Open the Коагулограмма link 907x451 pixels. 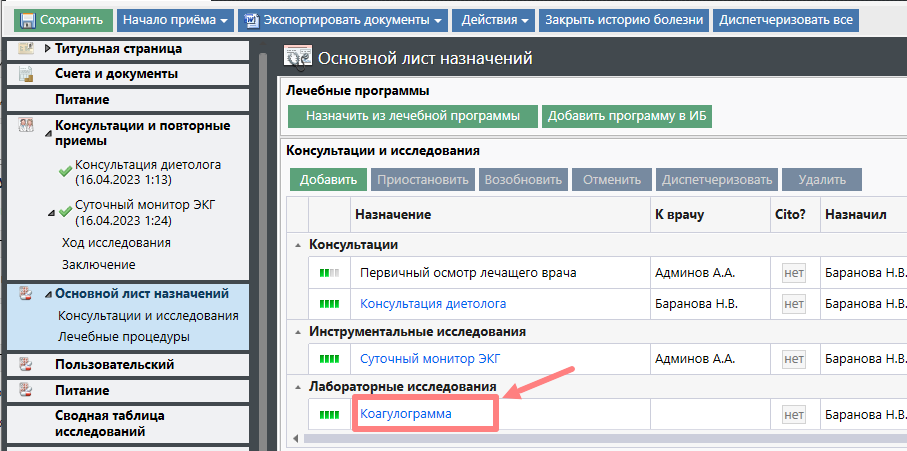[405, 414]
